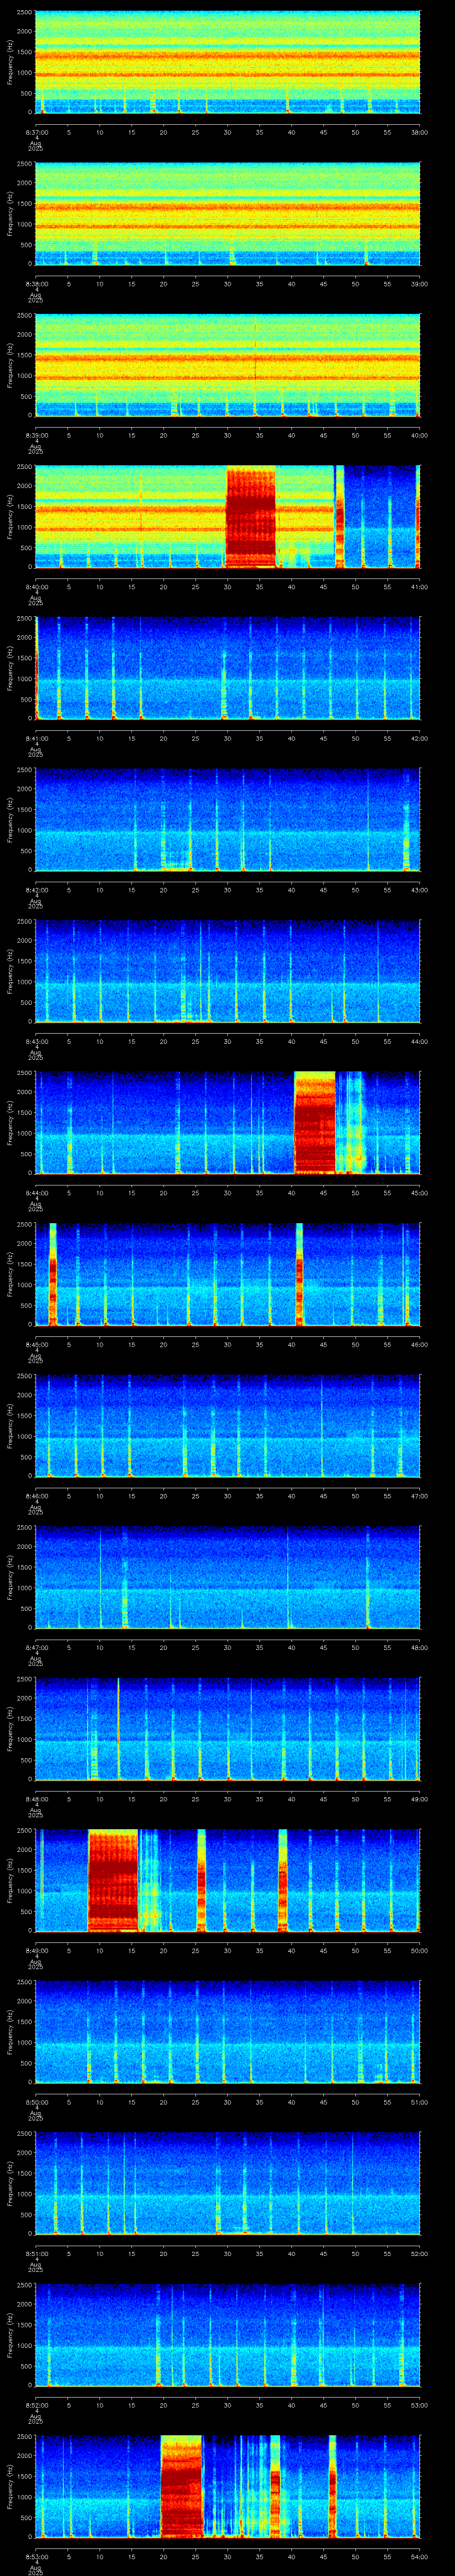Image resolution: width=455 pixels, height=2576 pixels.
Task: Select the spectrogram panel beginning at 8:47:00
Action: pos(228,1578)
